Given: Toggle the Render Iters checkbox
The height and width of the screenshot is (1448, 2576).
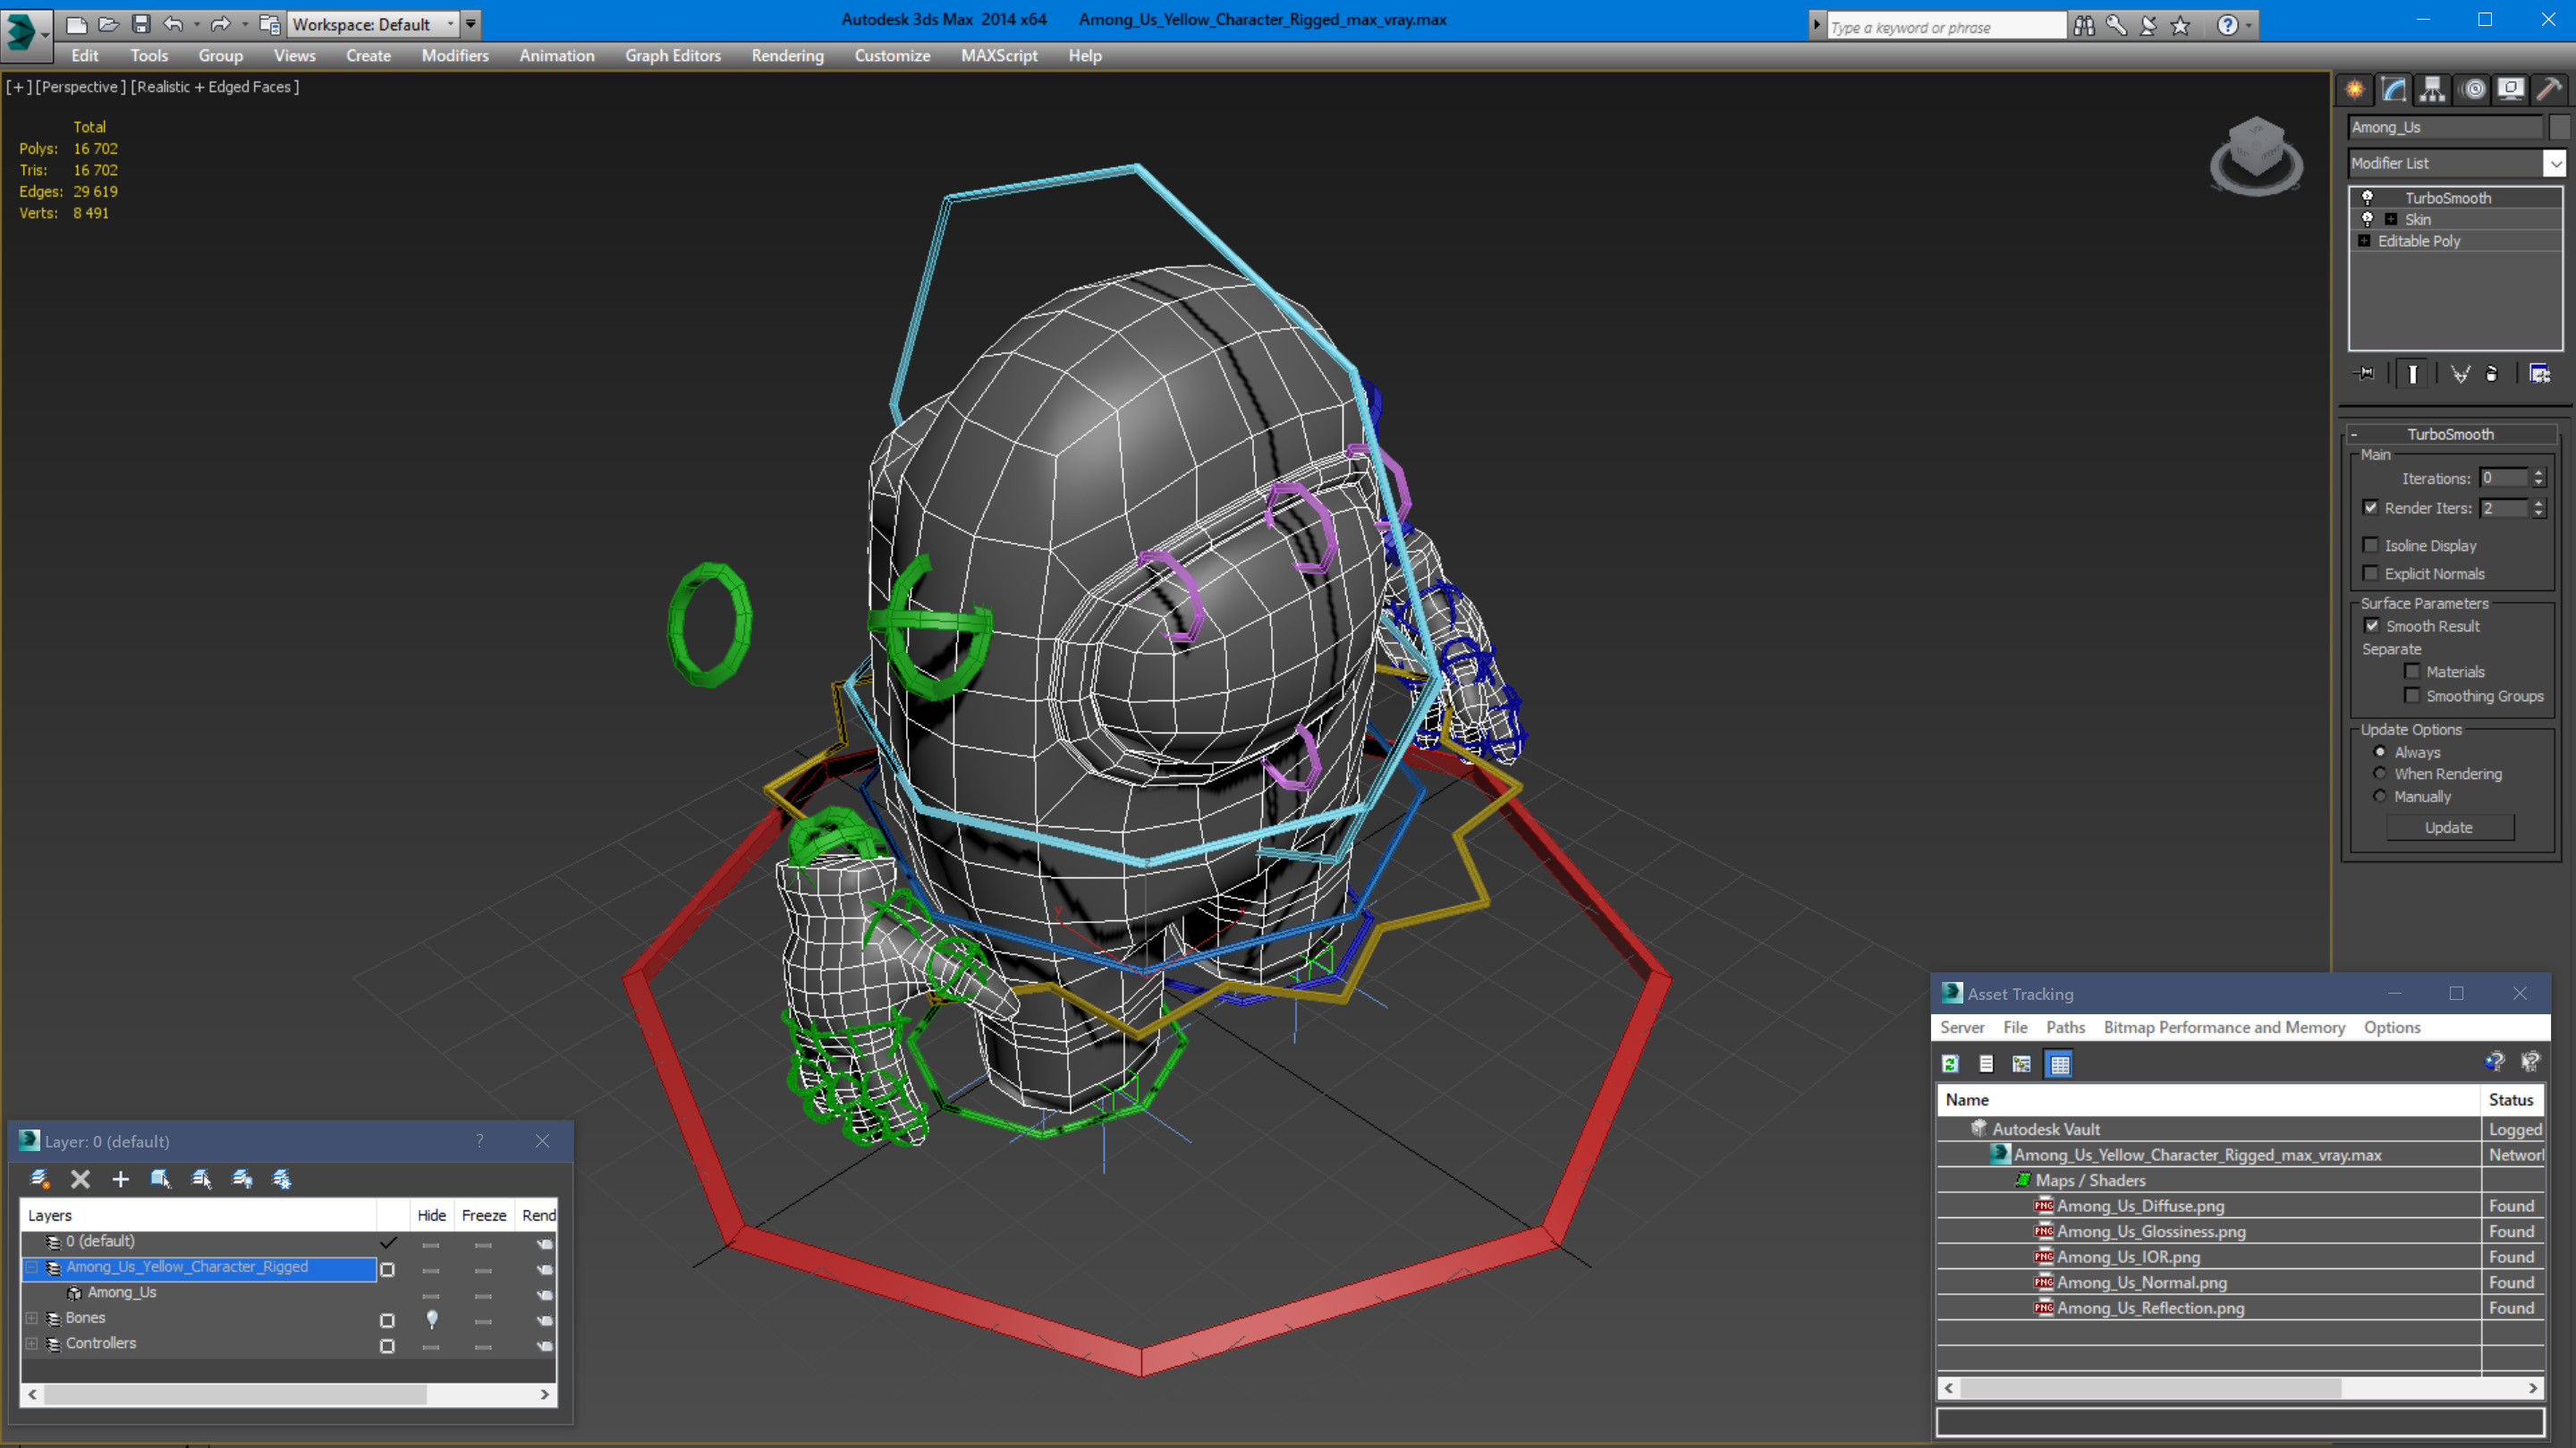Looking at the screenshot, I should coord(2370,508).
